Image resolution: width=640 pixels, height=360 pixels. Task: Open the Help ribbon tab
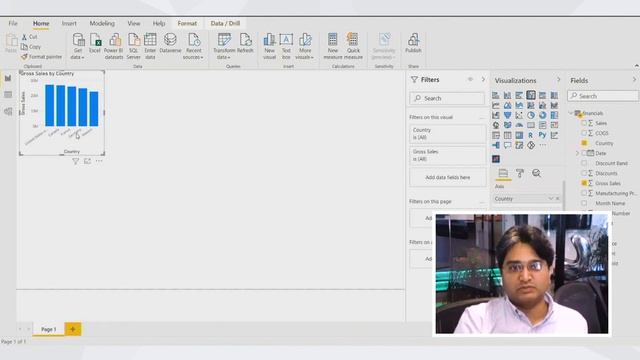coord(159,23)
